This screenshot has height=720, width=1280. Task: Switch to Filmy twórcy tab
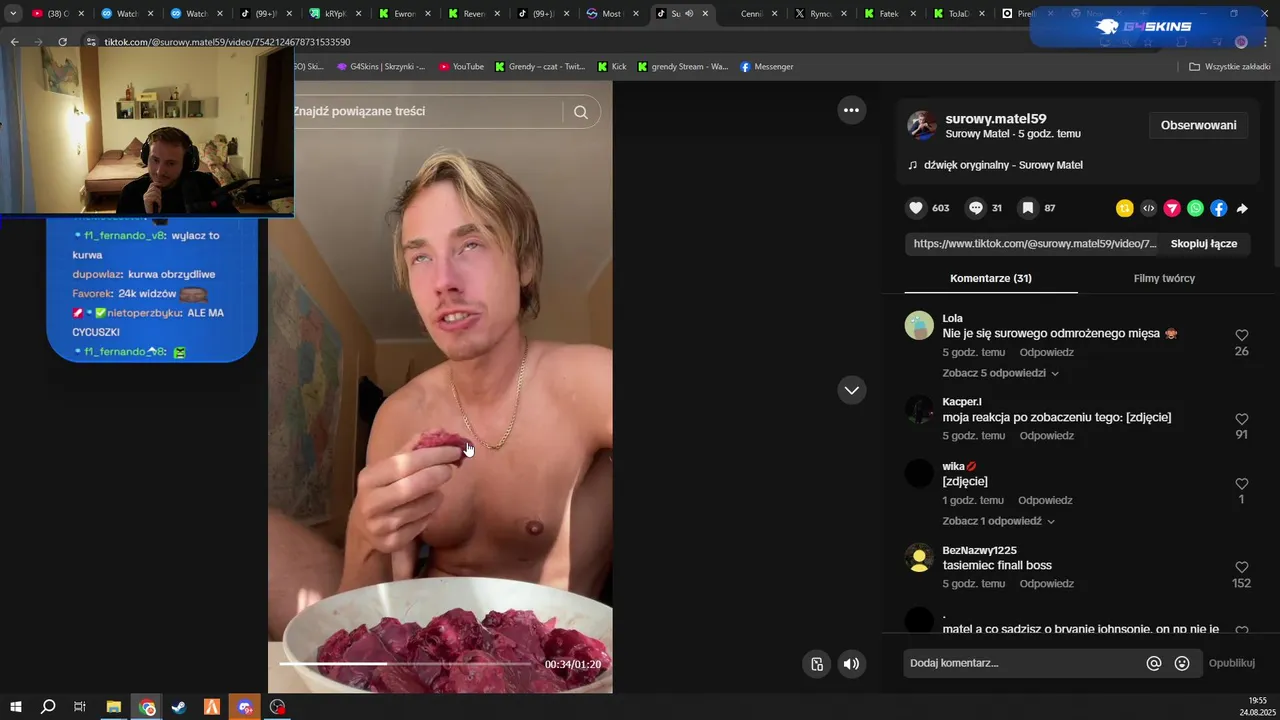pos(1164,278)
